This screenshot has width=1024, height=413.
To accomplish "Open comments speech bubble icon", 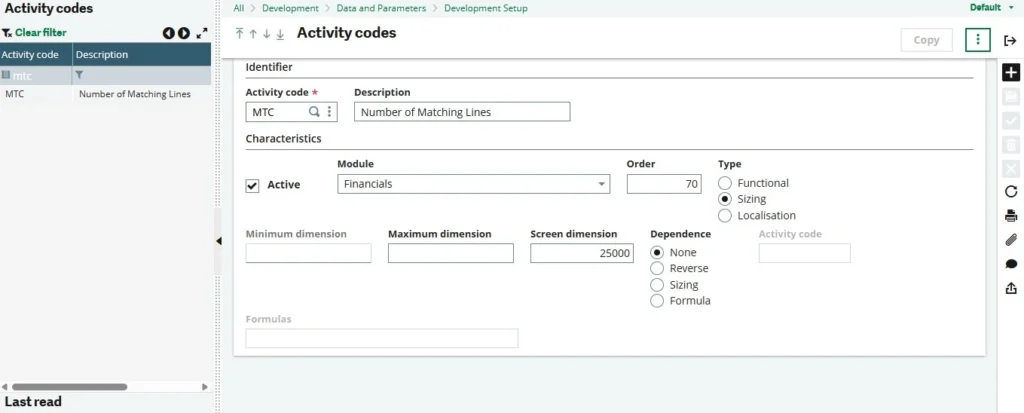I will tap(1011, 264).
